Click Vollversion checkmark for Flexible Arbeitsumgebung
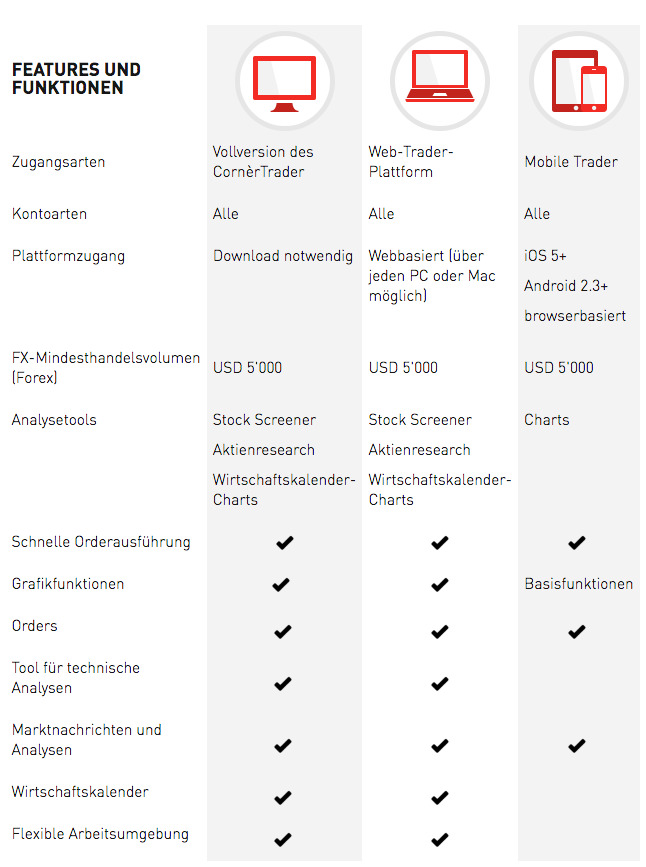 [283, 839]
